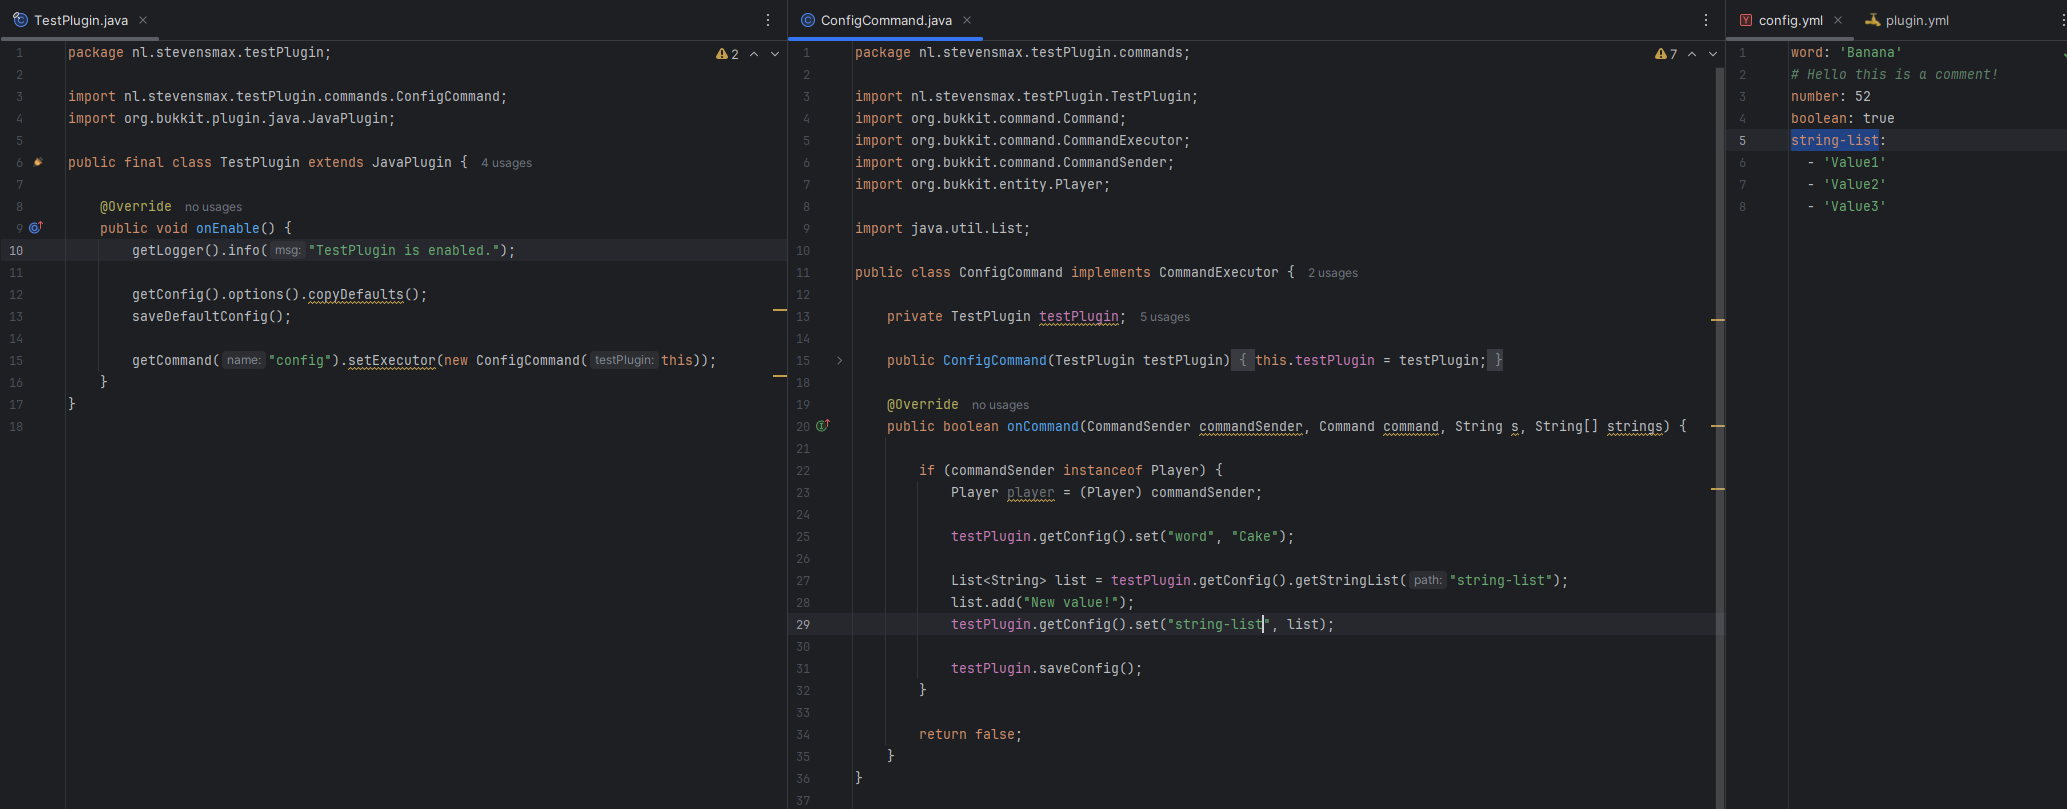
Task: Close the config.yml tab
Action: pyautogui.click(x=1838, y=20)
